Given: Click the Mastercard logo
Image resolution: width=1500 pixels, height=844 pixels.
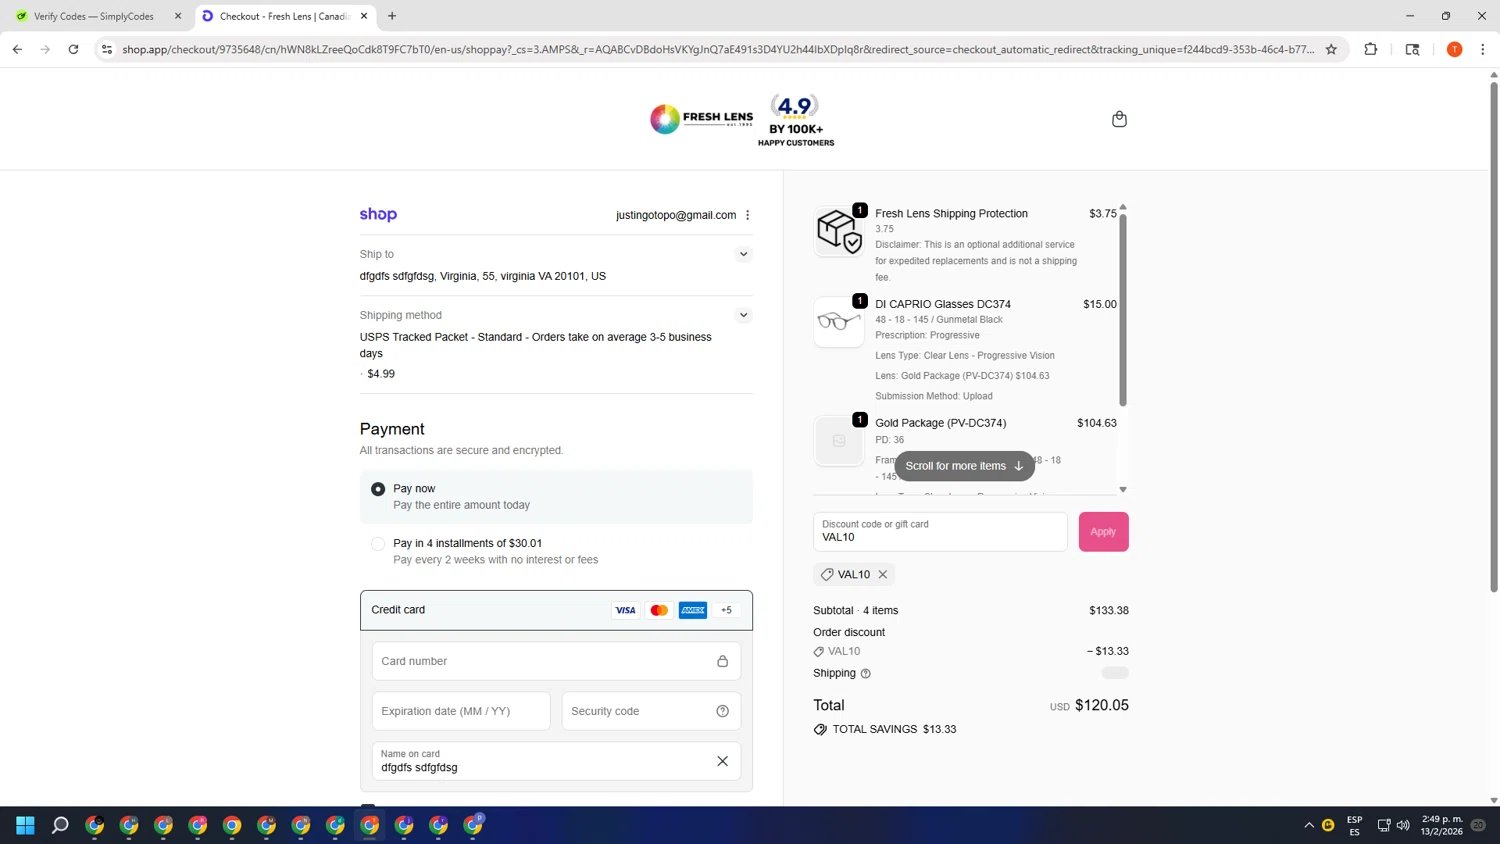Looking at the screenshot, I should 659,610.
